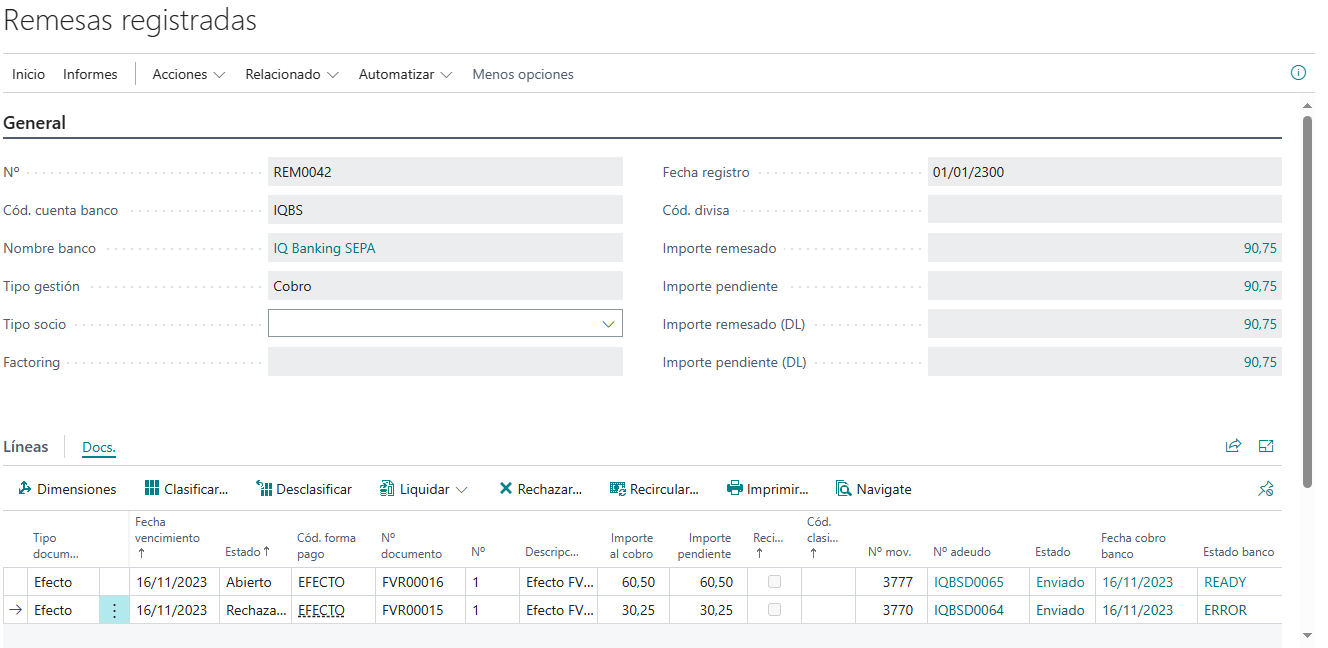
Task: Switch to the Docs. tab
Action: pyautogui.click(x=99, y=448)
